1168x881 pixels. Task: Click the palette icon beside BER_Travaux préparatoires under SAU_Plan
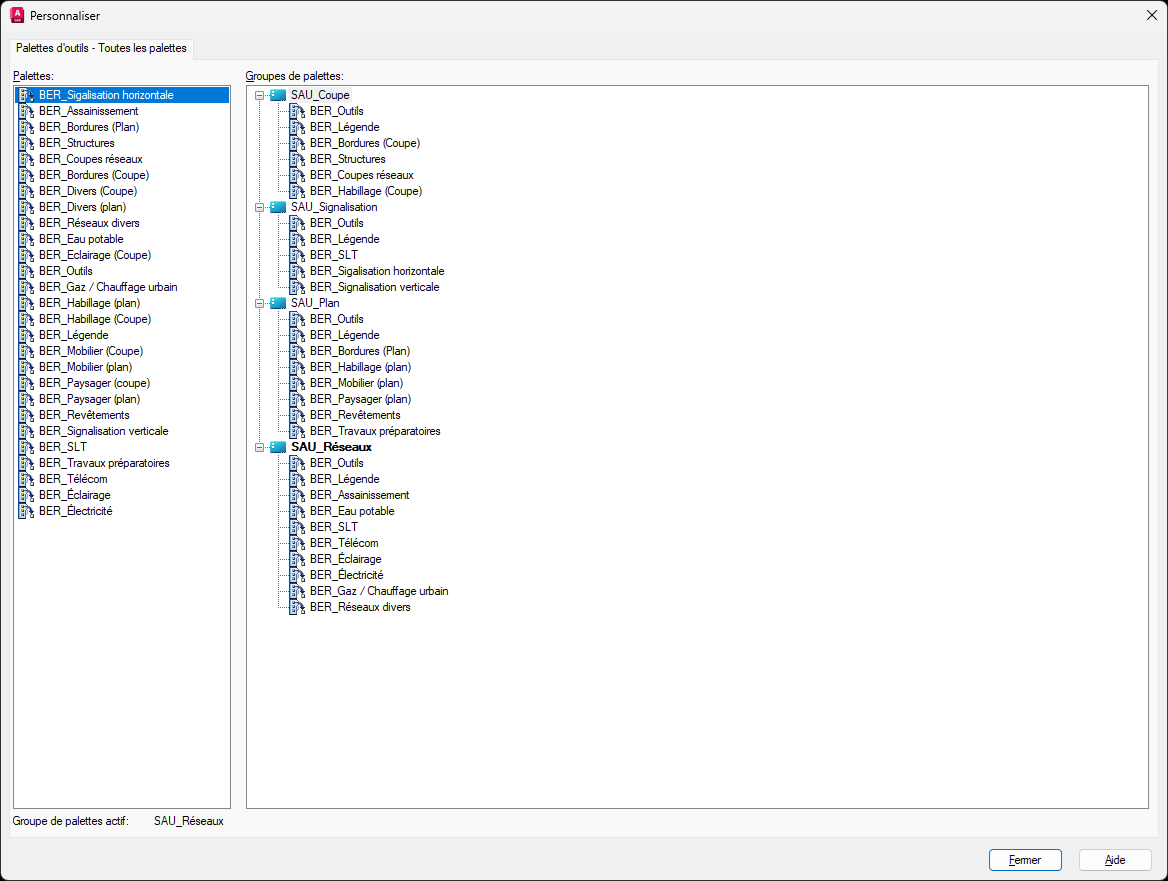click(x=298, y=431)
